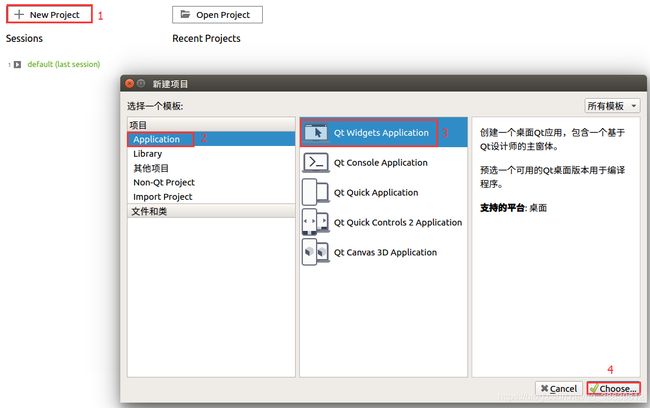Select the Qt Quick Controls 2 Application label

(398, 222)
